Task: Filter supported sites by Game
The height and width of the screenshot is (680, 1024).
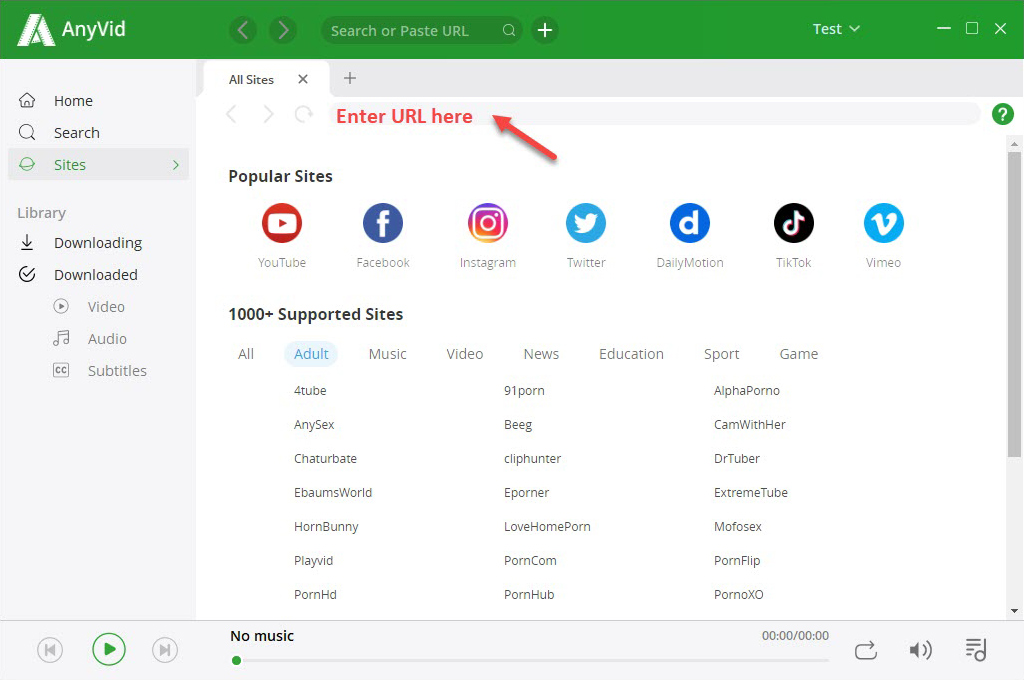Action: click(x=798, y=354)
